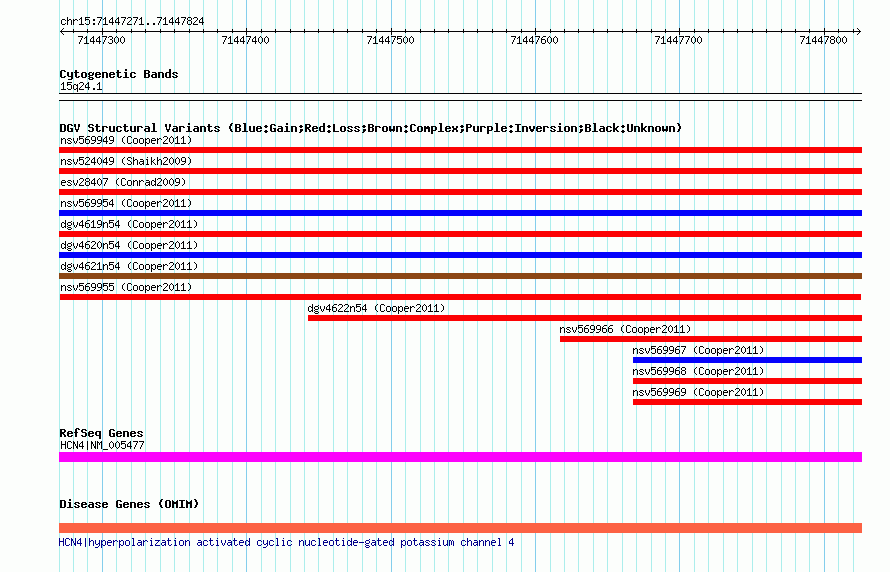This screenshot has height=572, width=890.
Task: Select the magenta HCN4 RefSeq gene bar
Action: click(x=460, y=457)
